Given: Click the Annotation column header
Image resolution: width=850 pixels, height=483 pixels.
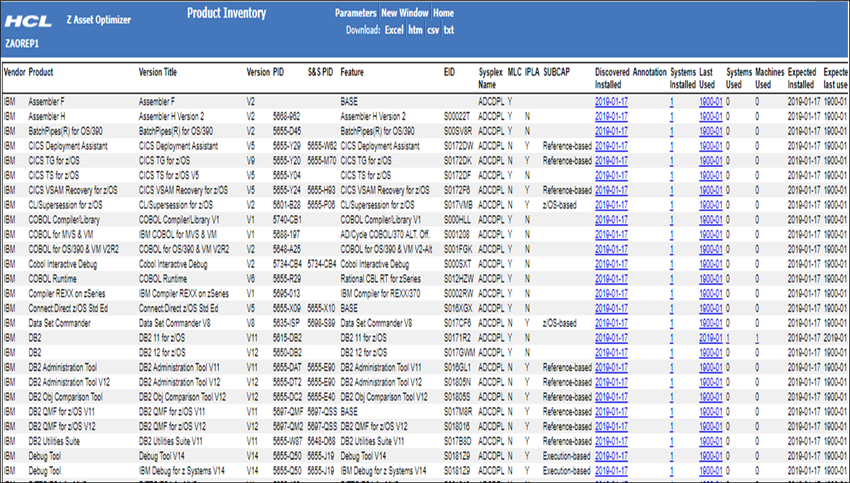Looking at the screenshot, I should tap(649, 72).
